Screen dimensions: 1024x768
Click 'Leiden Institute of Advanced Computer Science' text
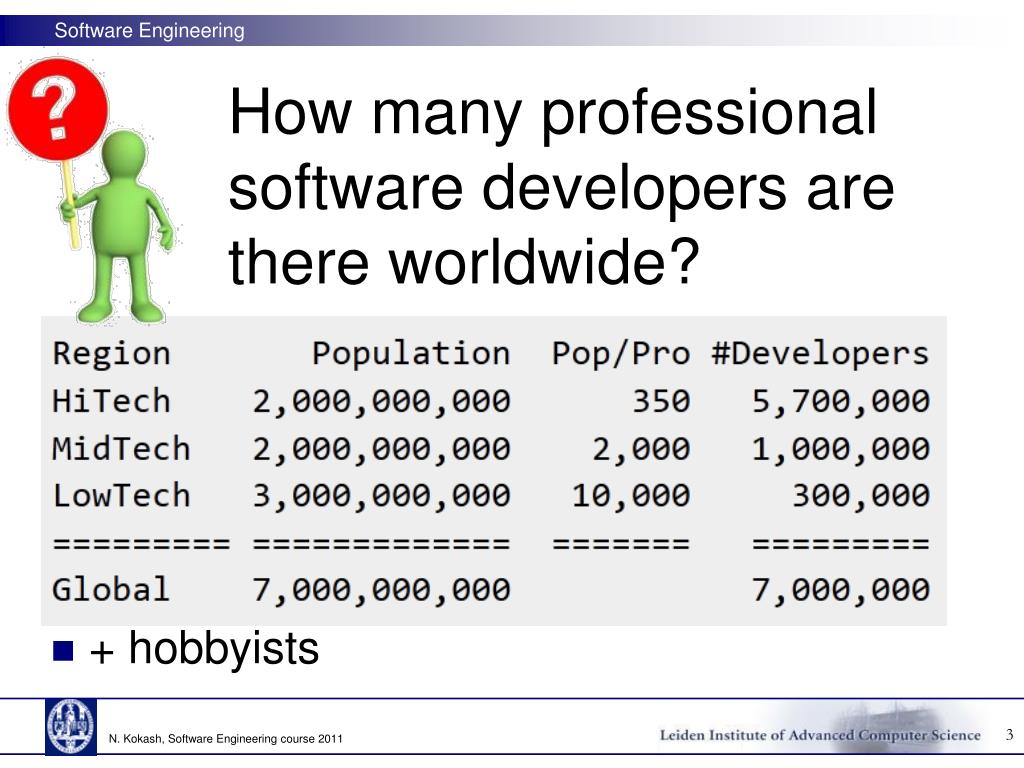pyautogui.click(x=820, y=735)
